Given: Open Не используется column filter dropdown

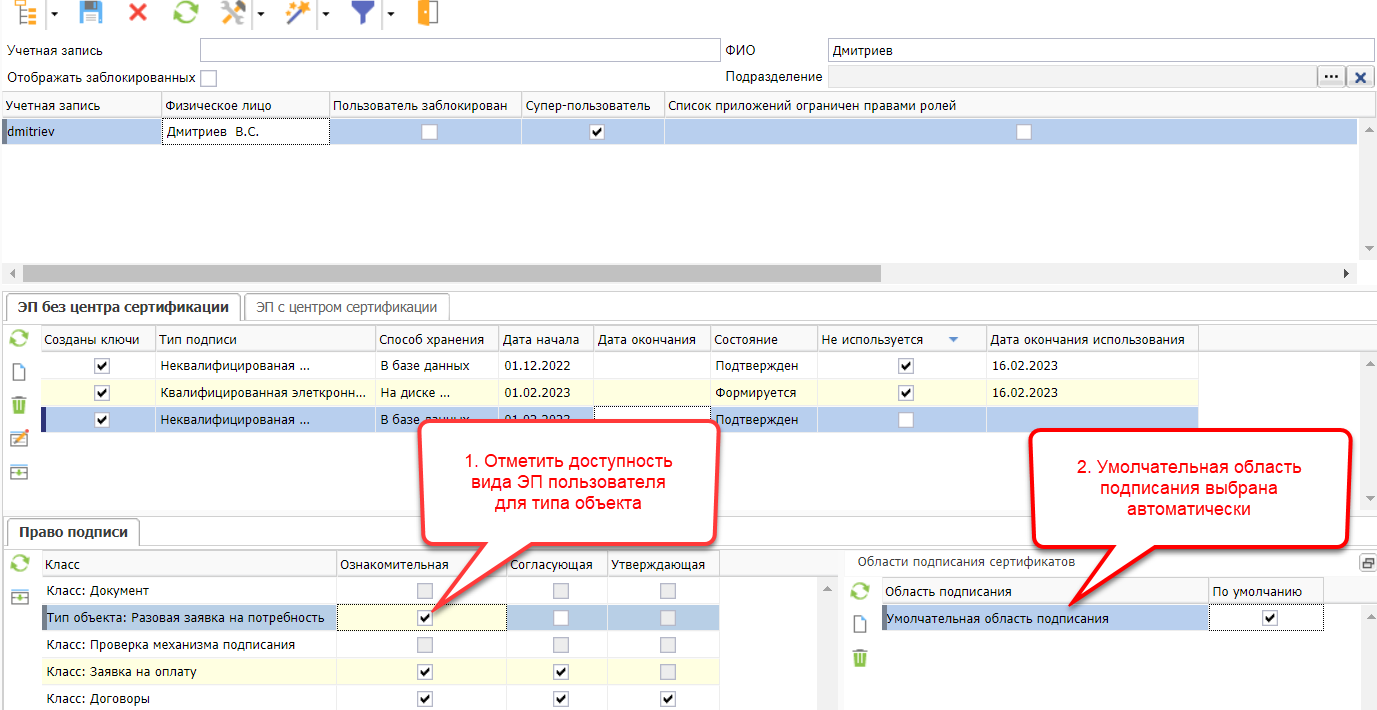Looking at the screenshot, I should (x=953, y=340).
